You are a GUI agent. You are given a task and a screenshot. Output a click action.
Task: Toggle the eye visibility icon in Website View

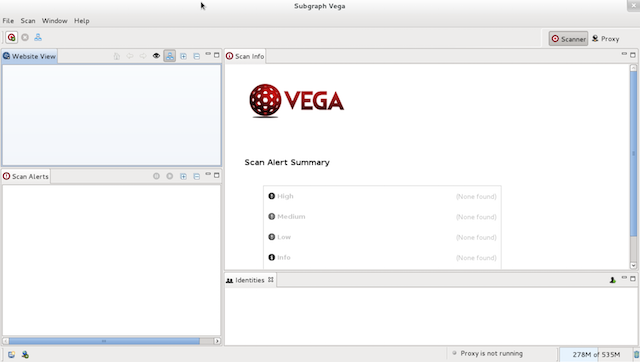[x=156, y=56]
